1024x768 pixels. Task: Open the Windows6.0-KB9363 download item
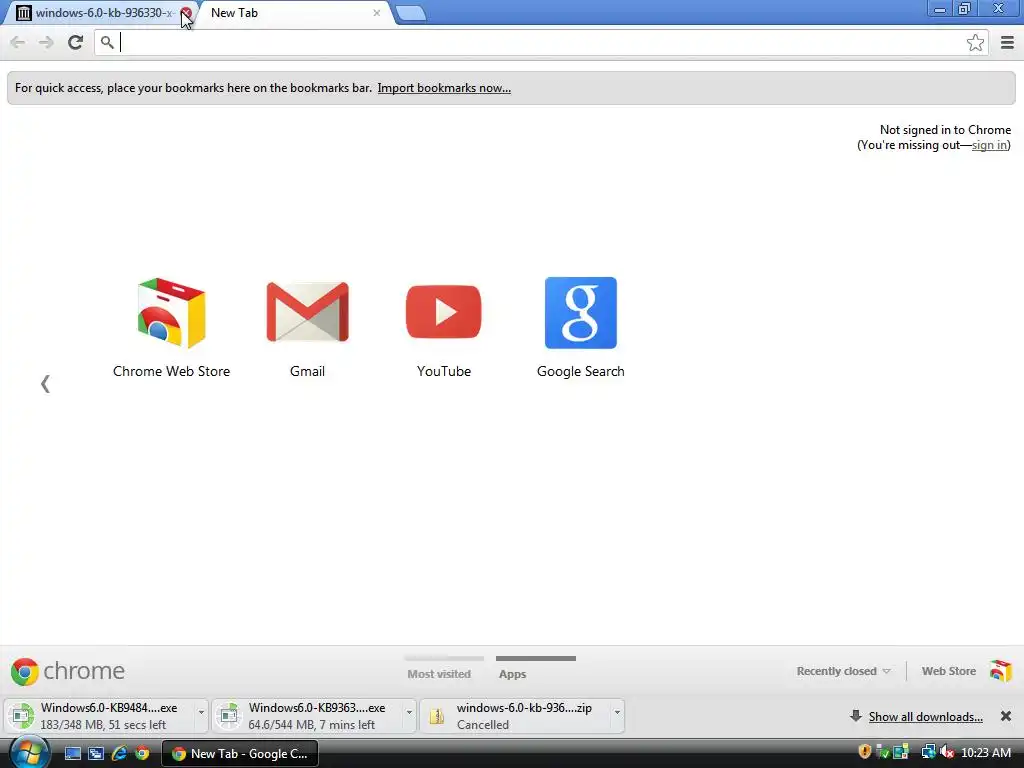pyautogui.click(x=308, y=716)
